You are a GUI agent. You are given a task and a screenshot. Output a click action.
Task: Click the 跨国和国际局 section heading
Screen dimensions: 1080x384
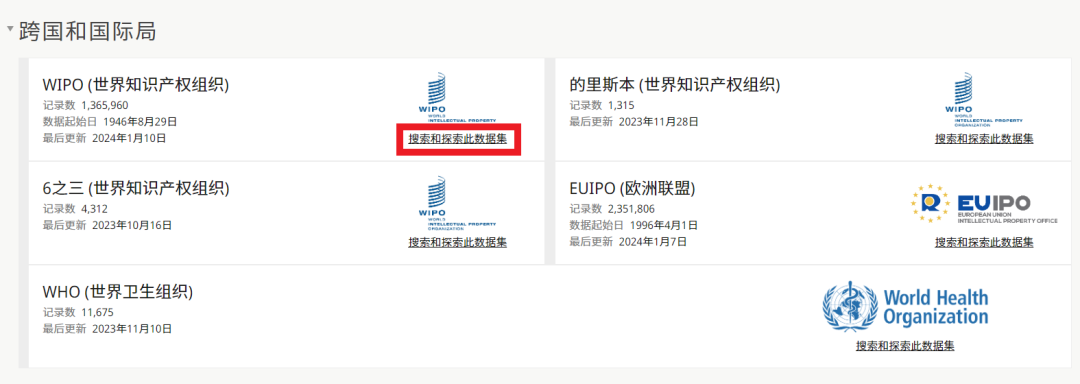pyautogui.click(x=87, y=31)
